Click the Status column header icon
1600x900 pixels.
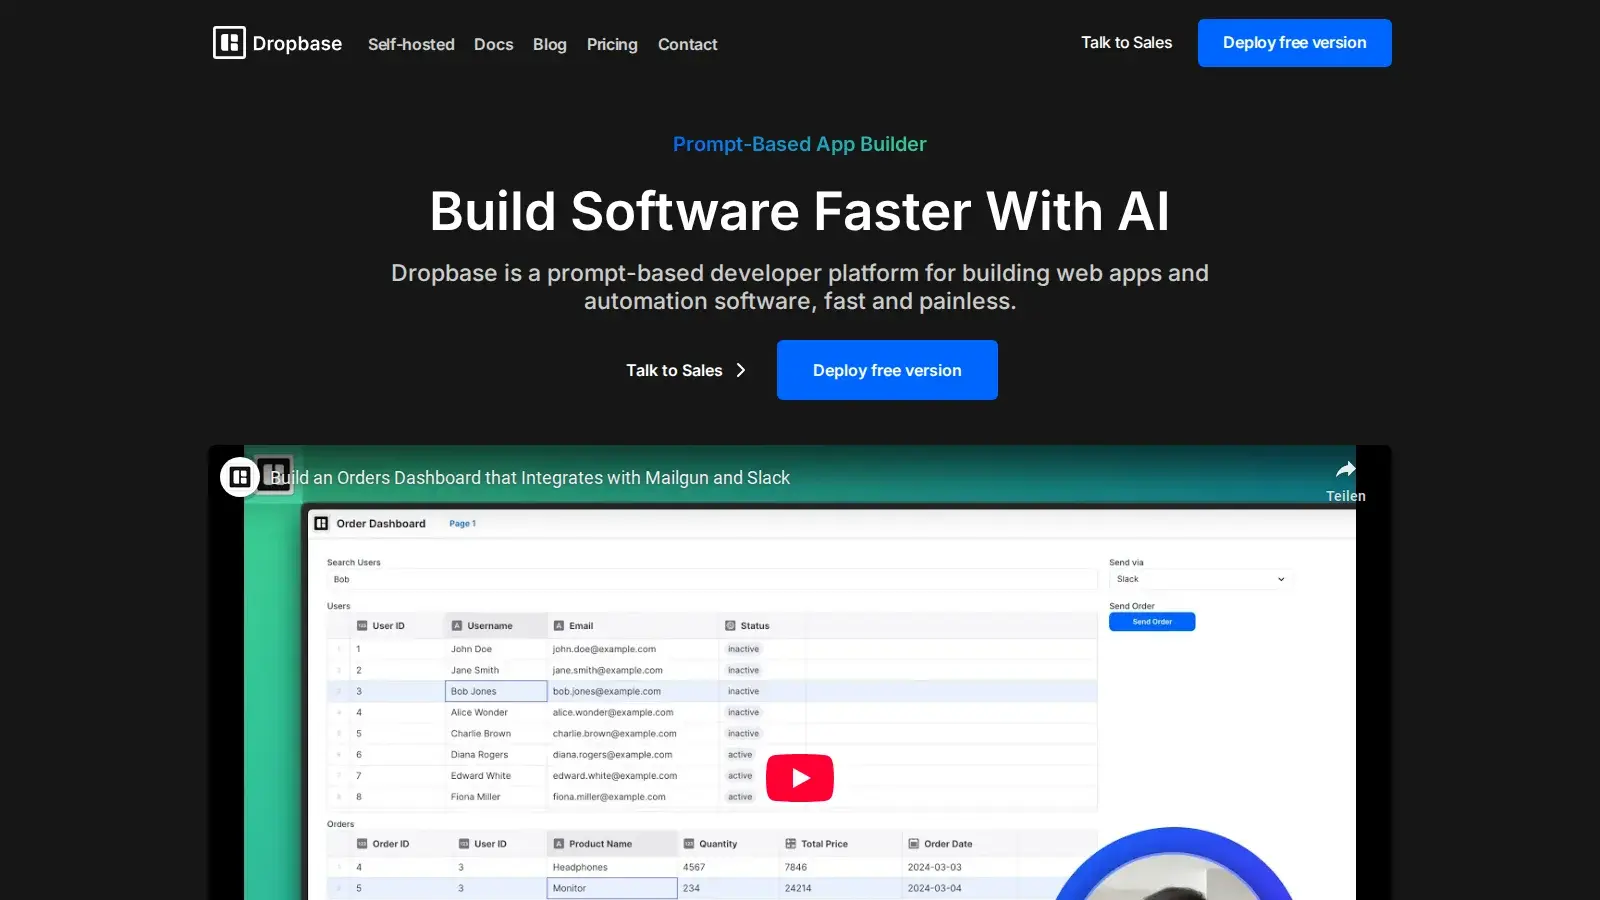point(729,625)
